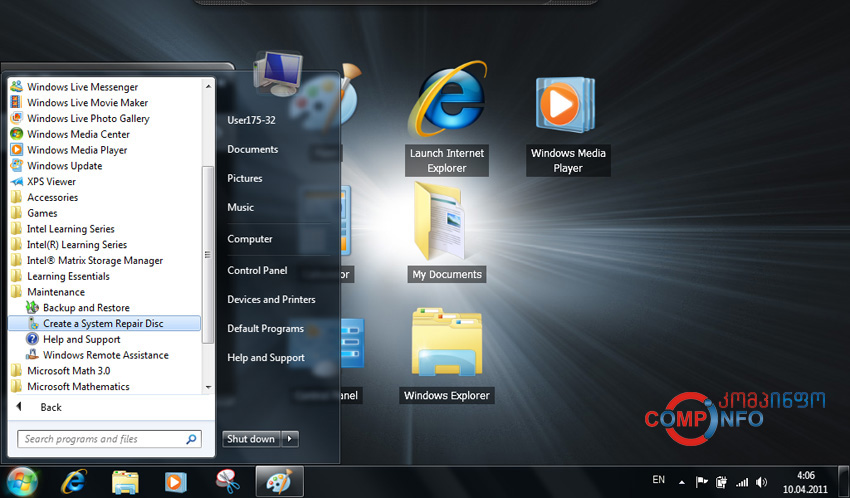Open Documents from the Start menu
Image resolution: width=850 pixels, height=498 pixels.
coord(253,149)
